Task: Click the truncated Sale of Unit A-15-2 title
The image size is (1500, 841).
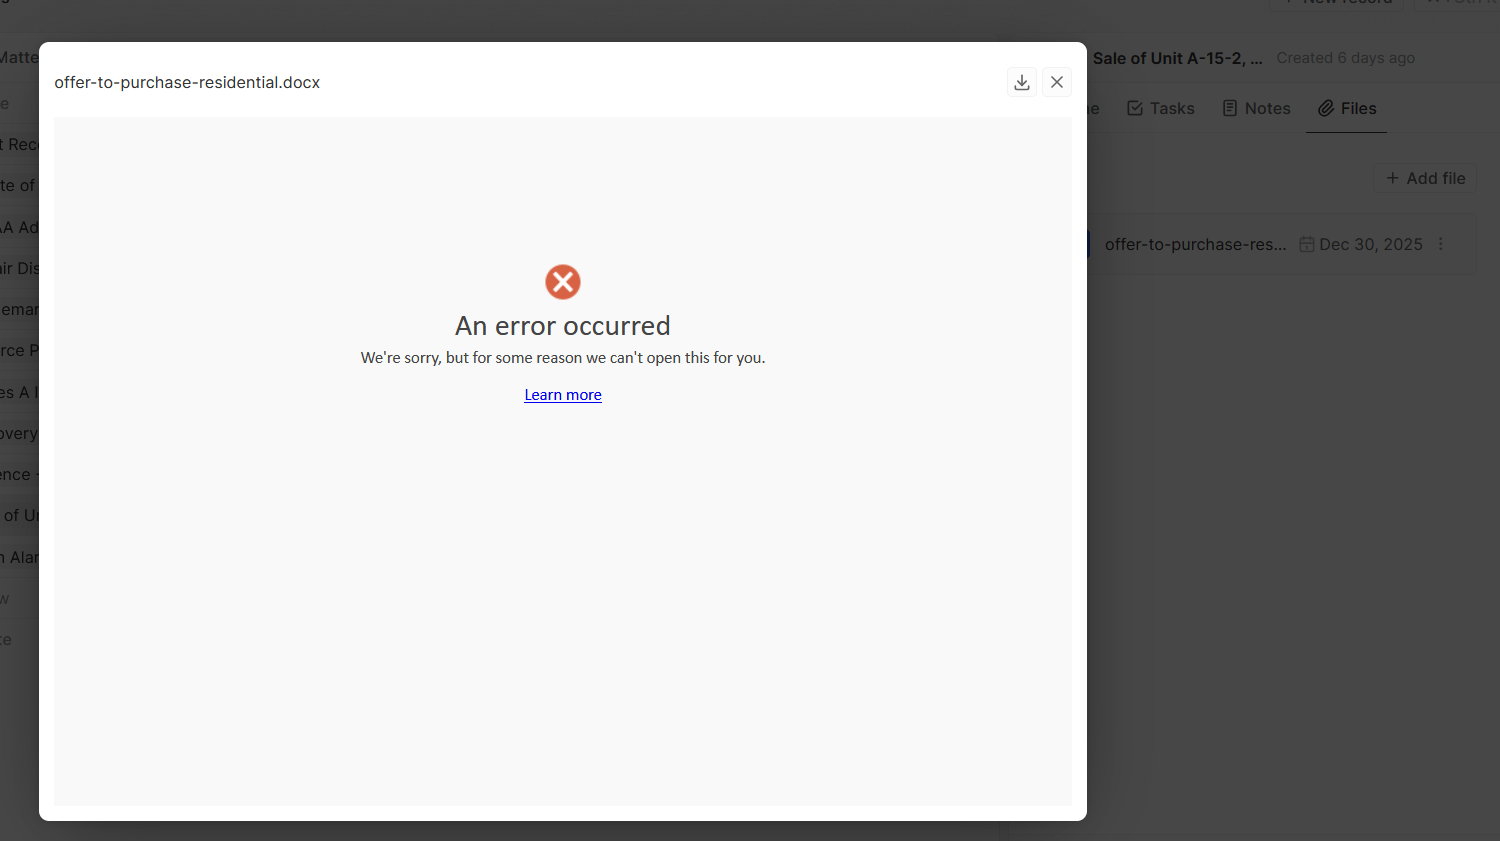Action: click(x=1177, y=58)
